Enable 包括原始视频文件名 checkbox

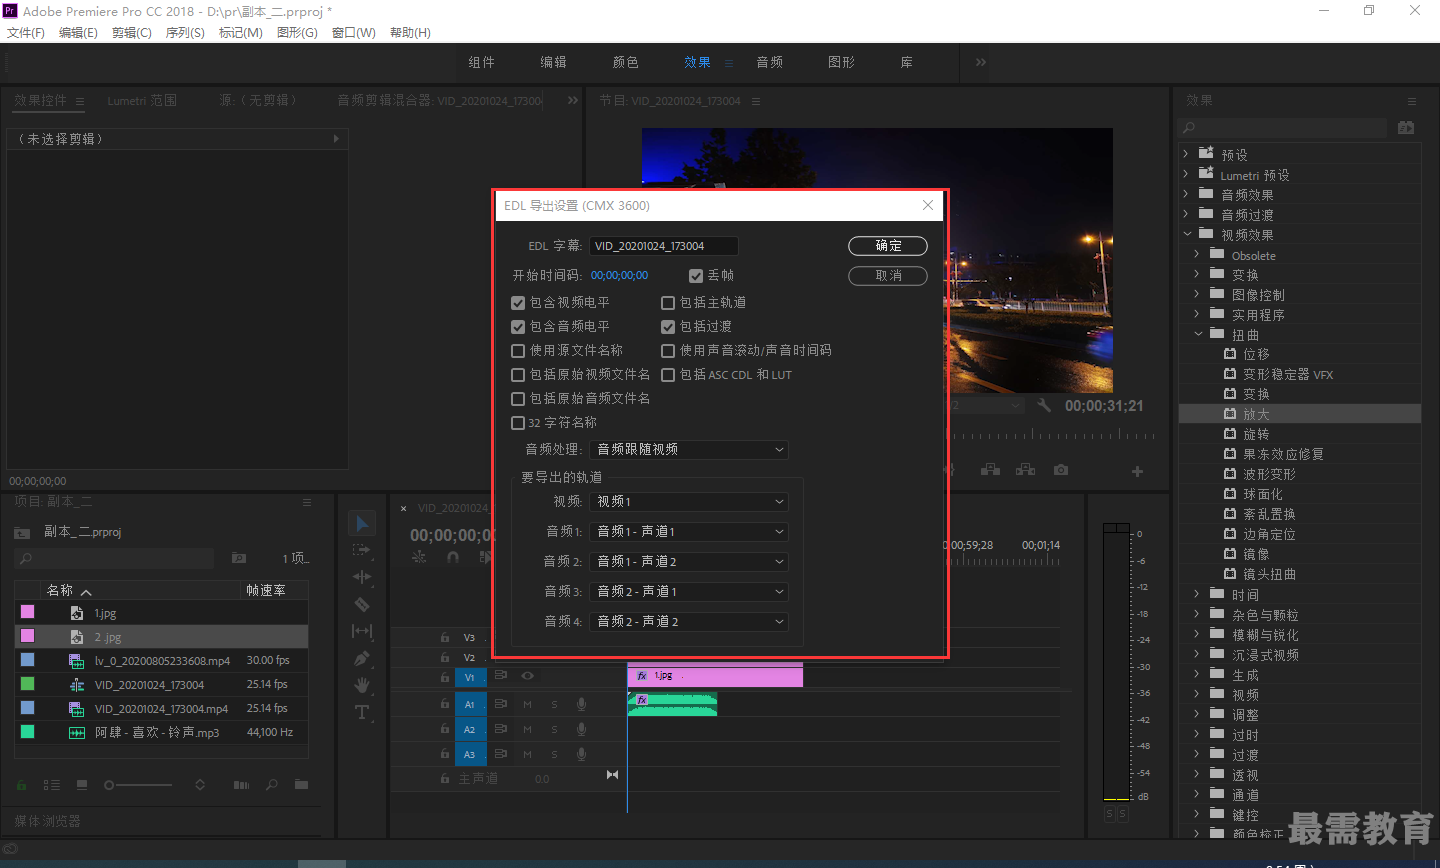pos(518,375)
